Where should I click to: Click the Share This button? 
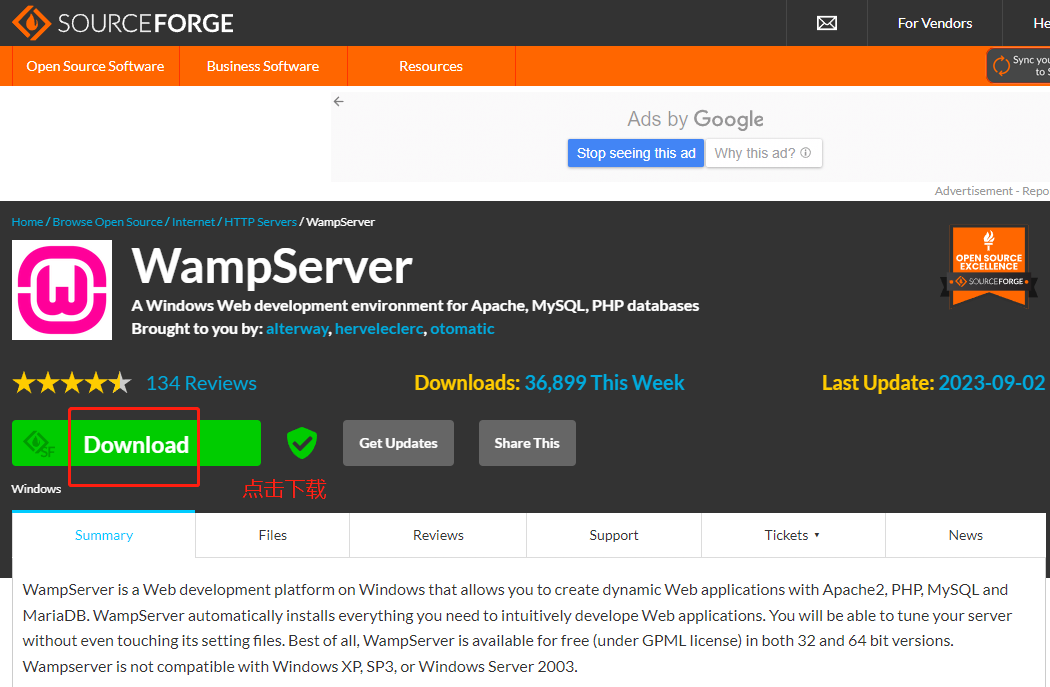click(x=527, y=443)
